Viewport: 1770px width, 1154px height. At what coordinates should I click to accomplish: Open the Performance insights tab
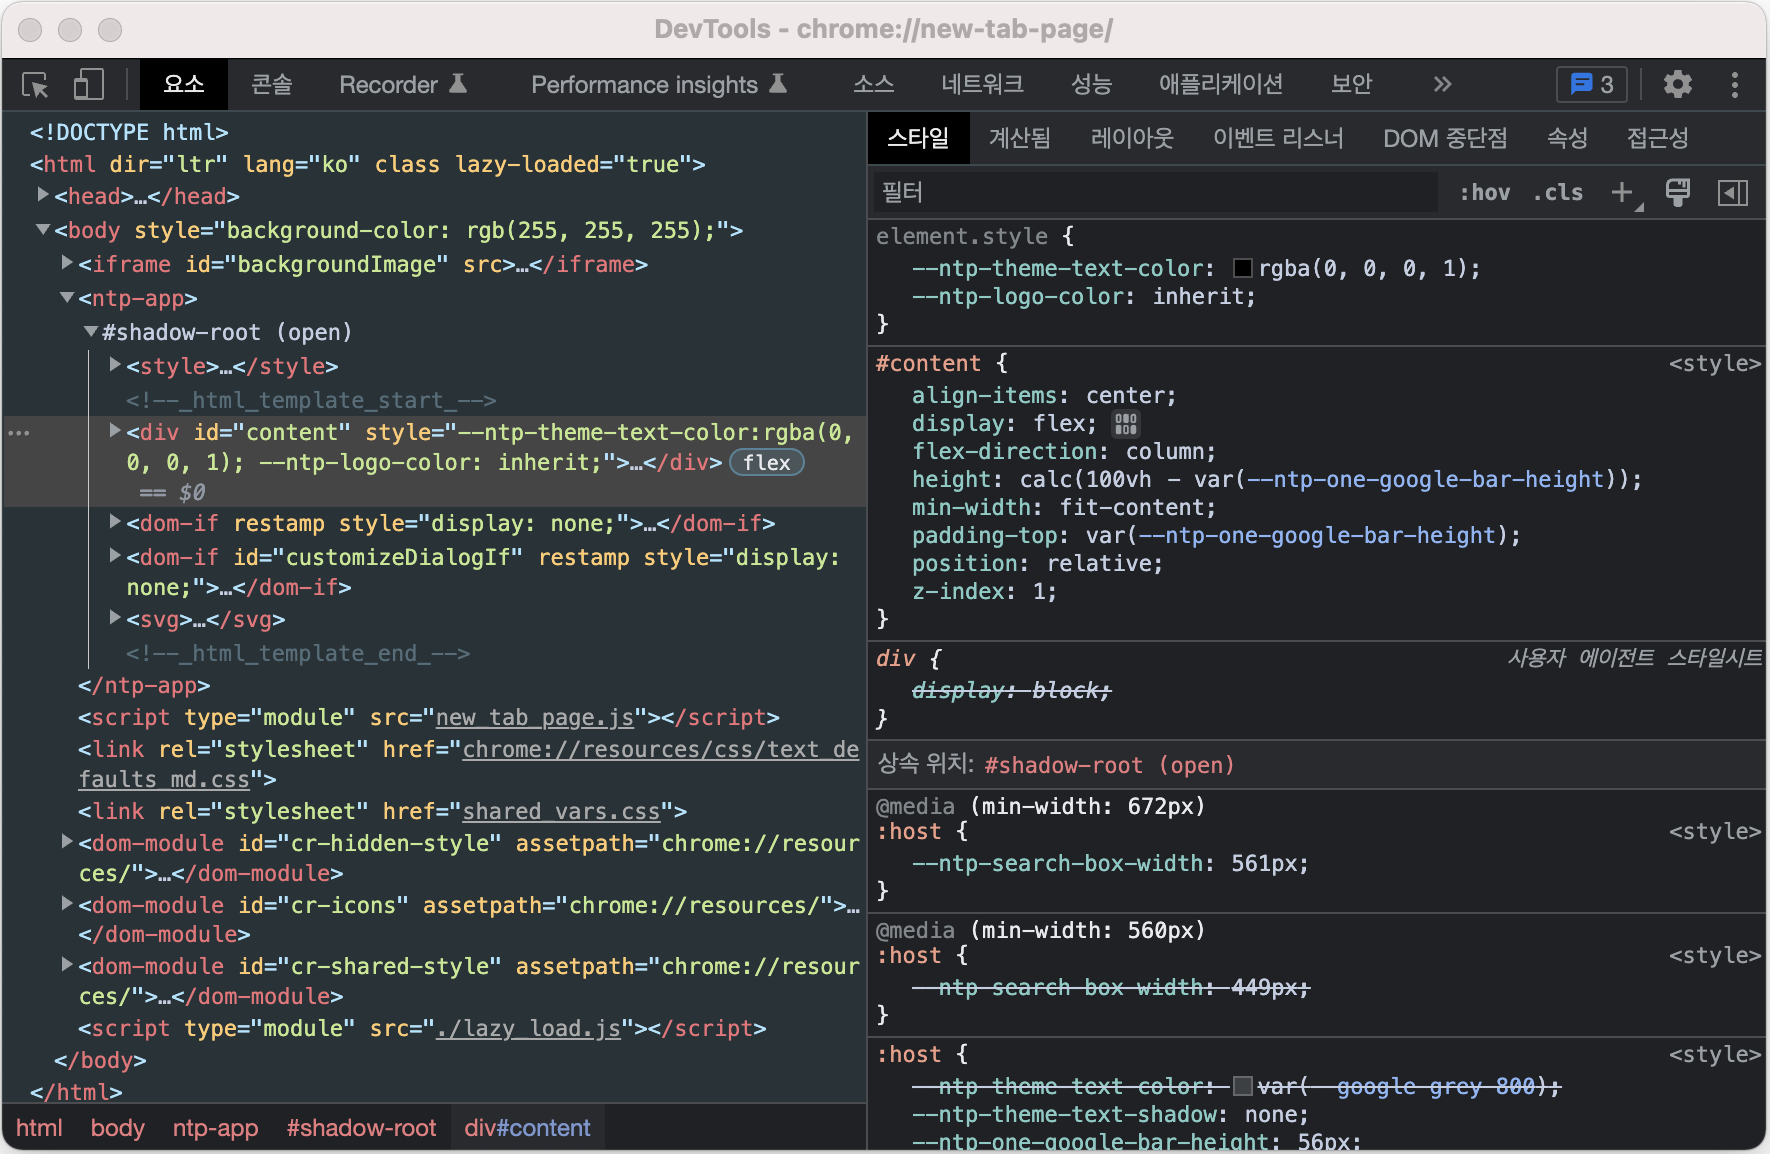coord(658,85)
